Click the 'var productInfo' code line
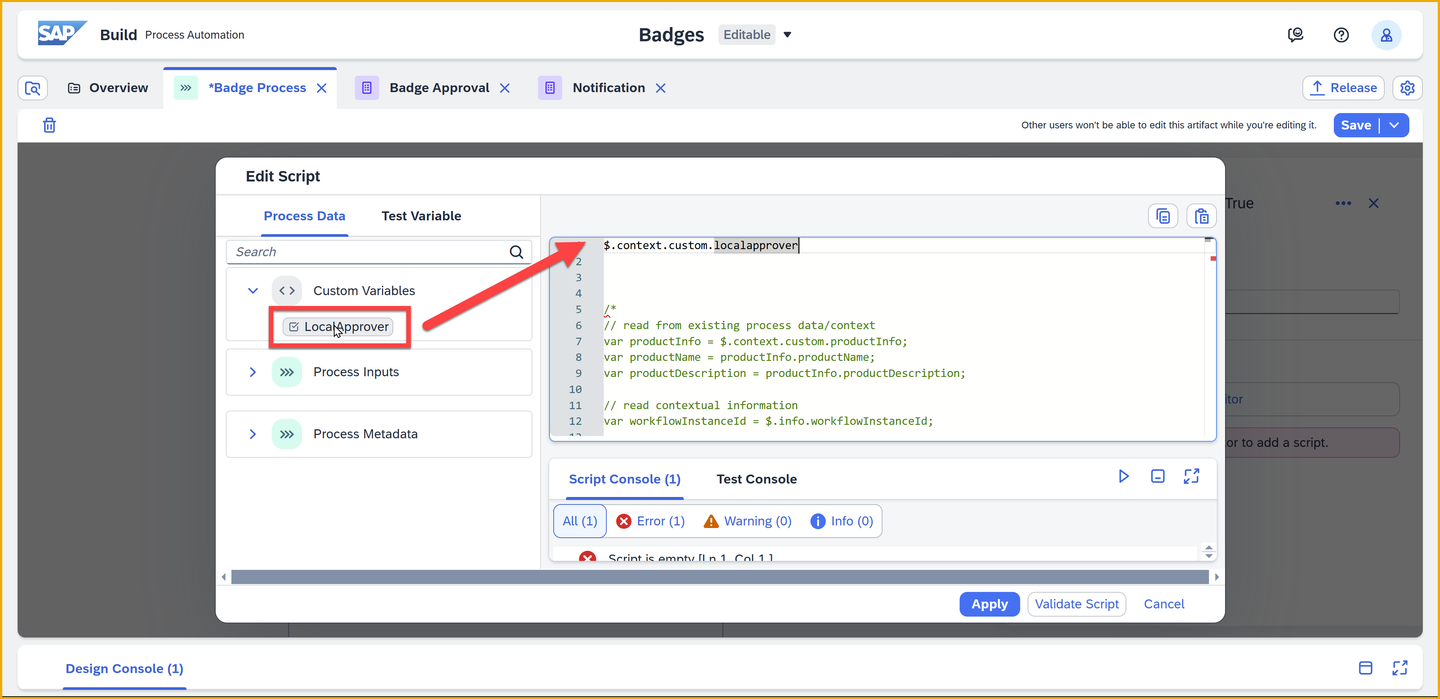 click(x=755, y=341)
